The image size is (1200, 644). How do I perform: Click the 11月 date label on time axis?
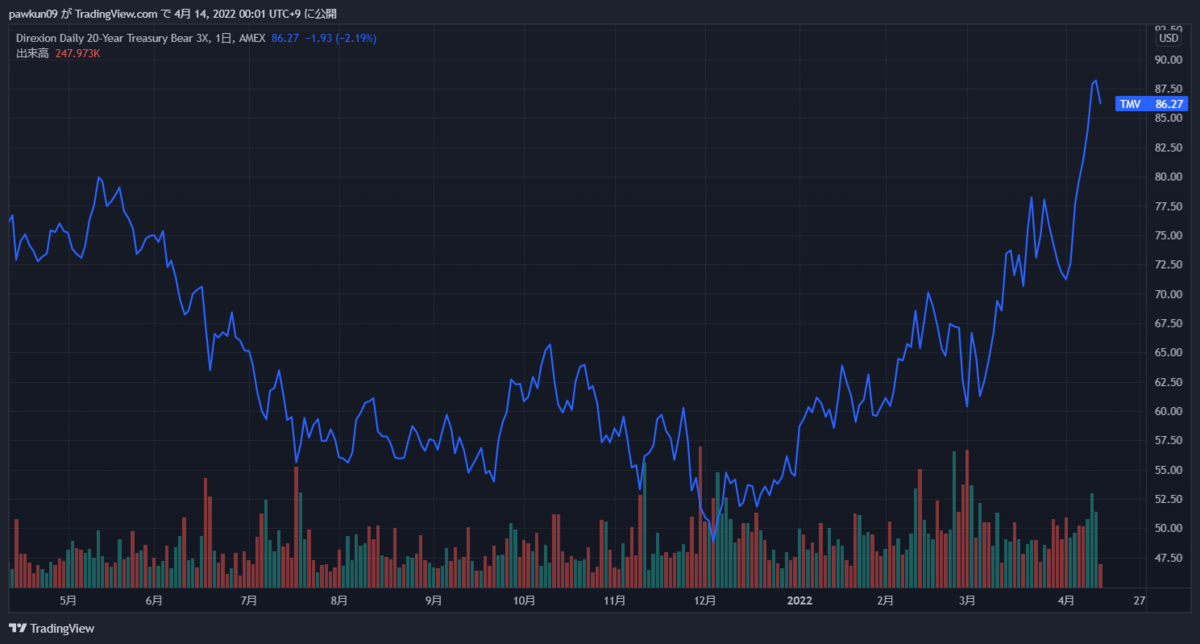tap(615, 601)
